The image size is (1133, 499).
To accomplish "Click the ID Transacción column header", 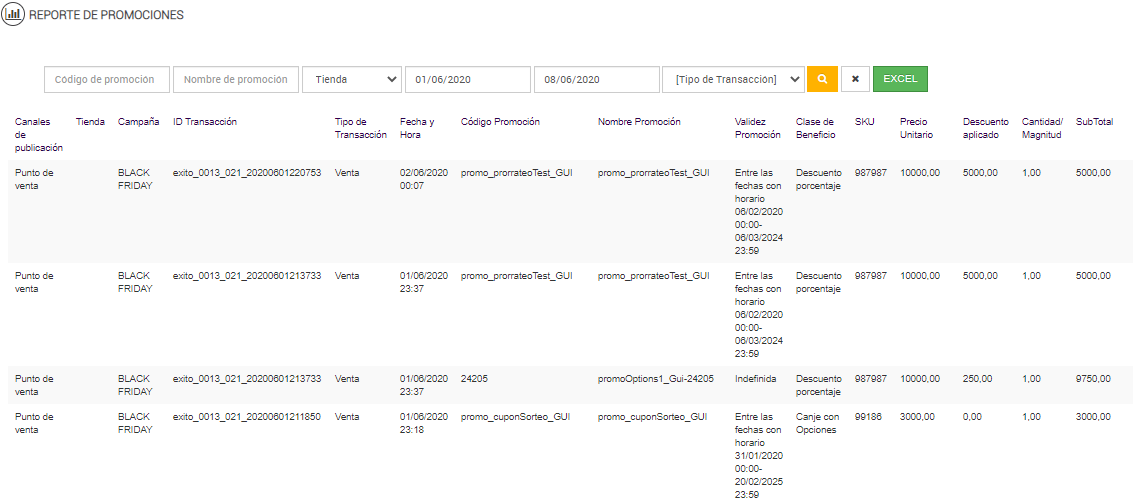I will tap(205, 122).
